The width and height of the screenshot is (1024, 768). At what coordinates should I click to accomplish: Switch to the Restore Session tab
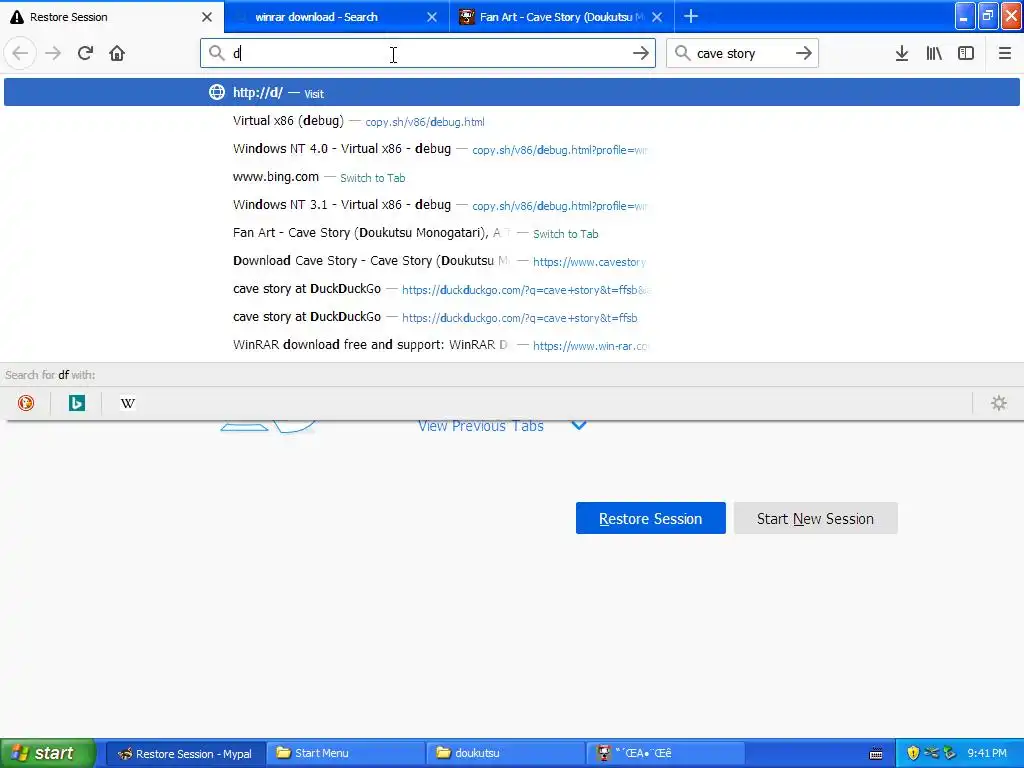[112, 17]
